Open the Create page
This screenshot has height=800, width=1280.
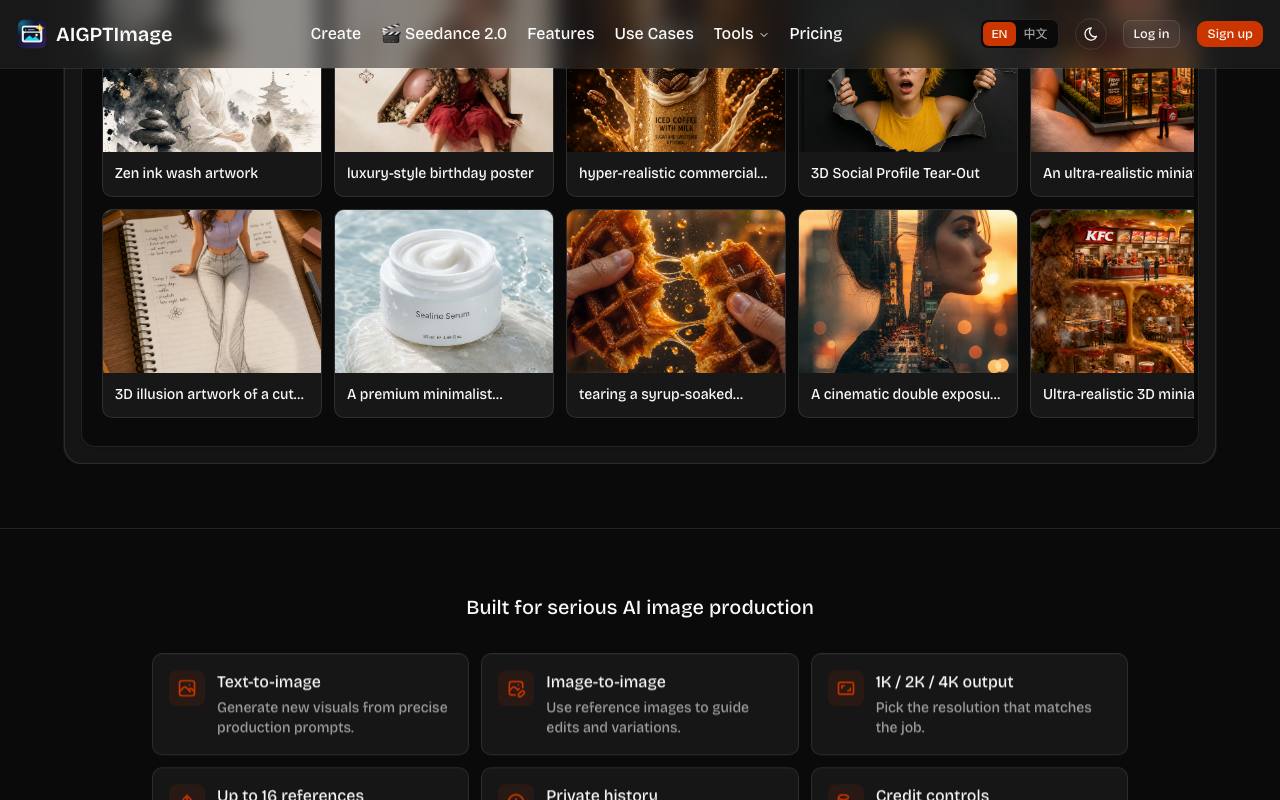tap(336, 34)
